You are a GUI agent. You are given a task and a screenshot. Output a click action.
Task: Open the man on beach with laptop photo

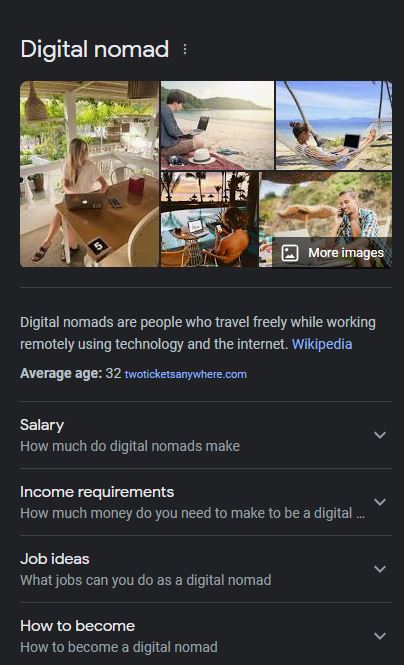click(217, 126)
